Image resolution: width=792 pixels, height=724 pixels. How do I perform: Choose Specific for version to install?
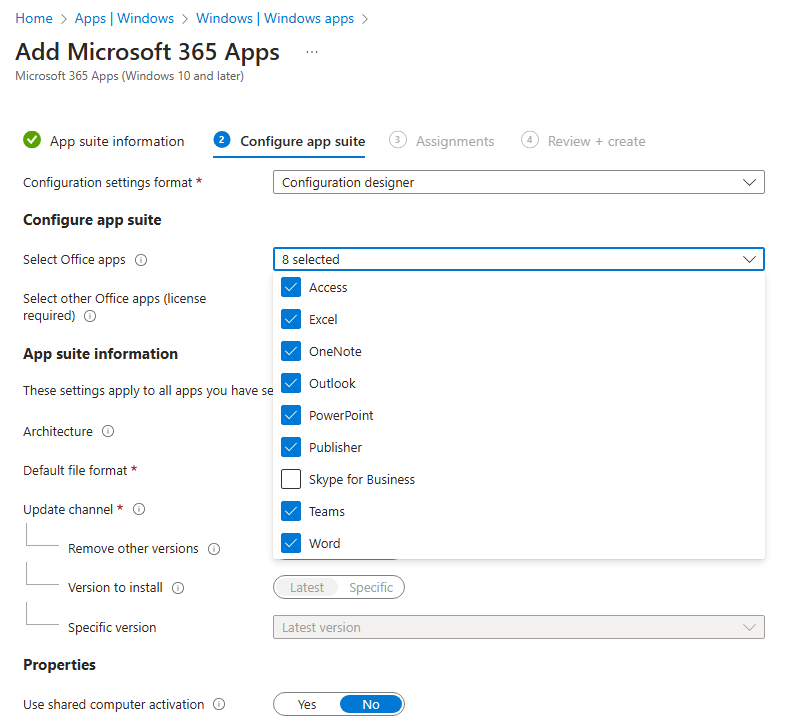(371, 587)
